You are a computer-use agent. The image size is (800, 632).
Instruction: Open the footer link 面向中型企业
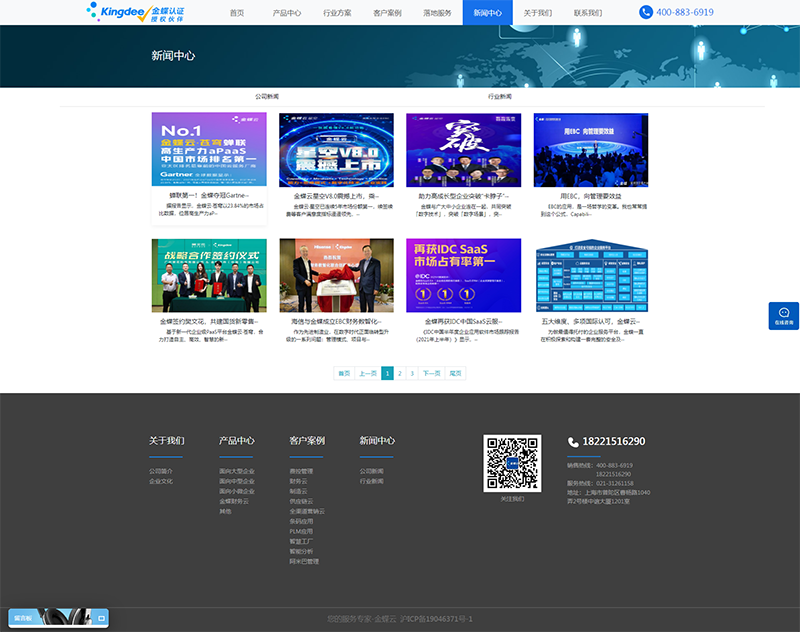(x=237, y=481)
